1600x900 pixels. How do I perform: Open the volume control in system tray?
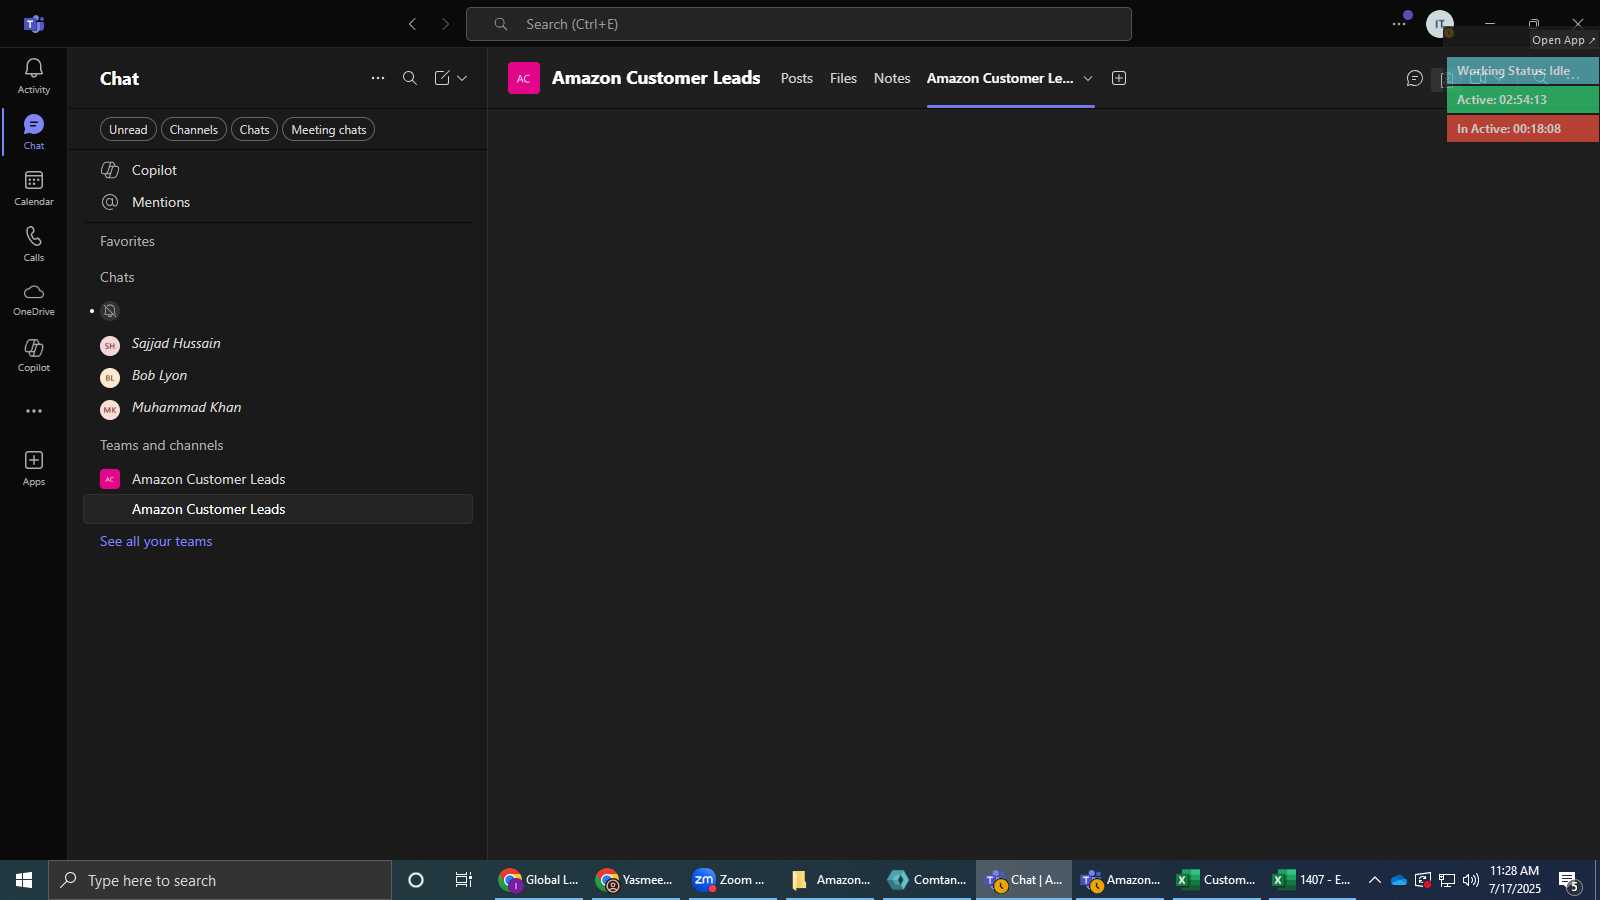[x=1470, y=880]
